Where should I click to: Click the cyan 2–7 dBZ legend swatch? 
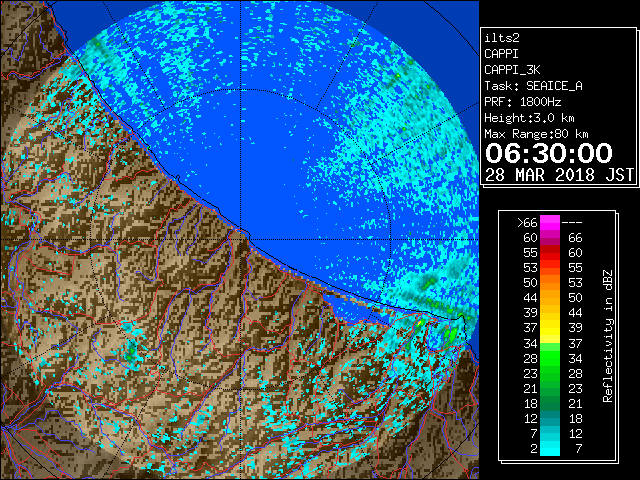[x=550, y=448]
